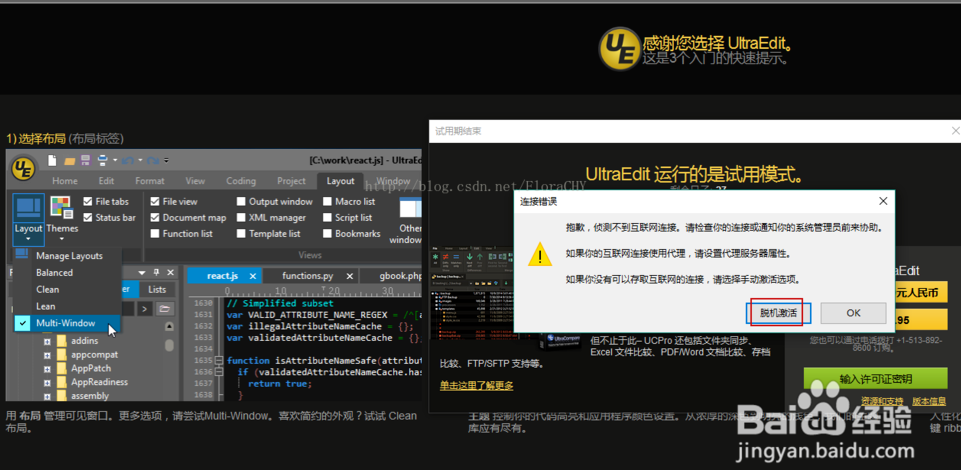This screenshot has height=470, width=961.
Task: Click the colorful Themes icon
Action: coord(61,208)
